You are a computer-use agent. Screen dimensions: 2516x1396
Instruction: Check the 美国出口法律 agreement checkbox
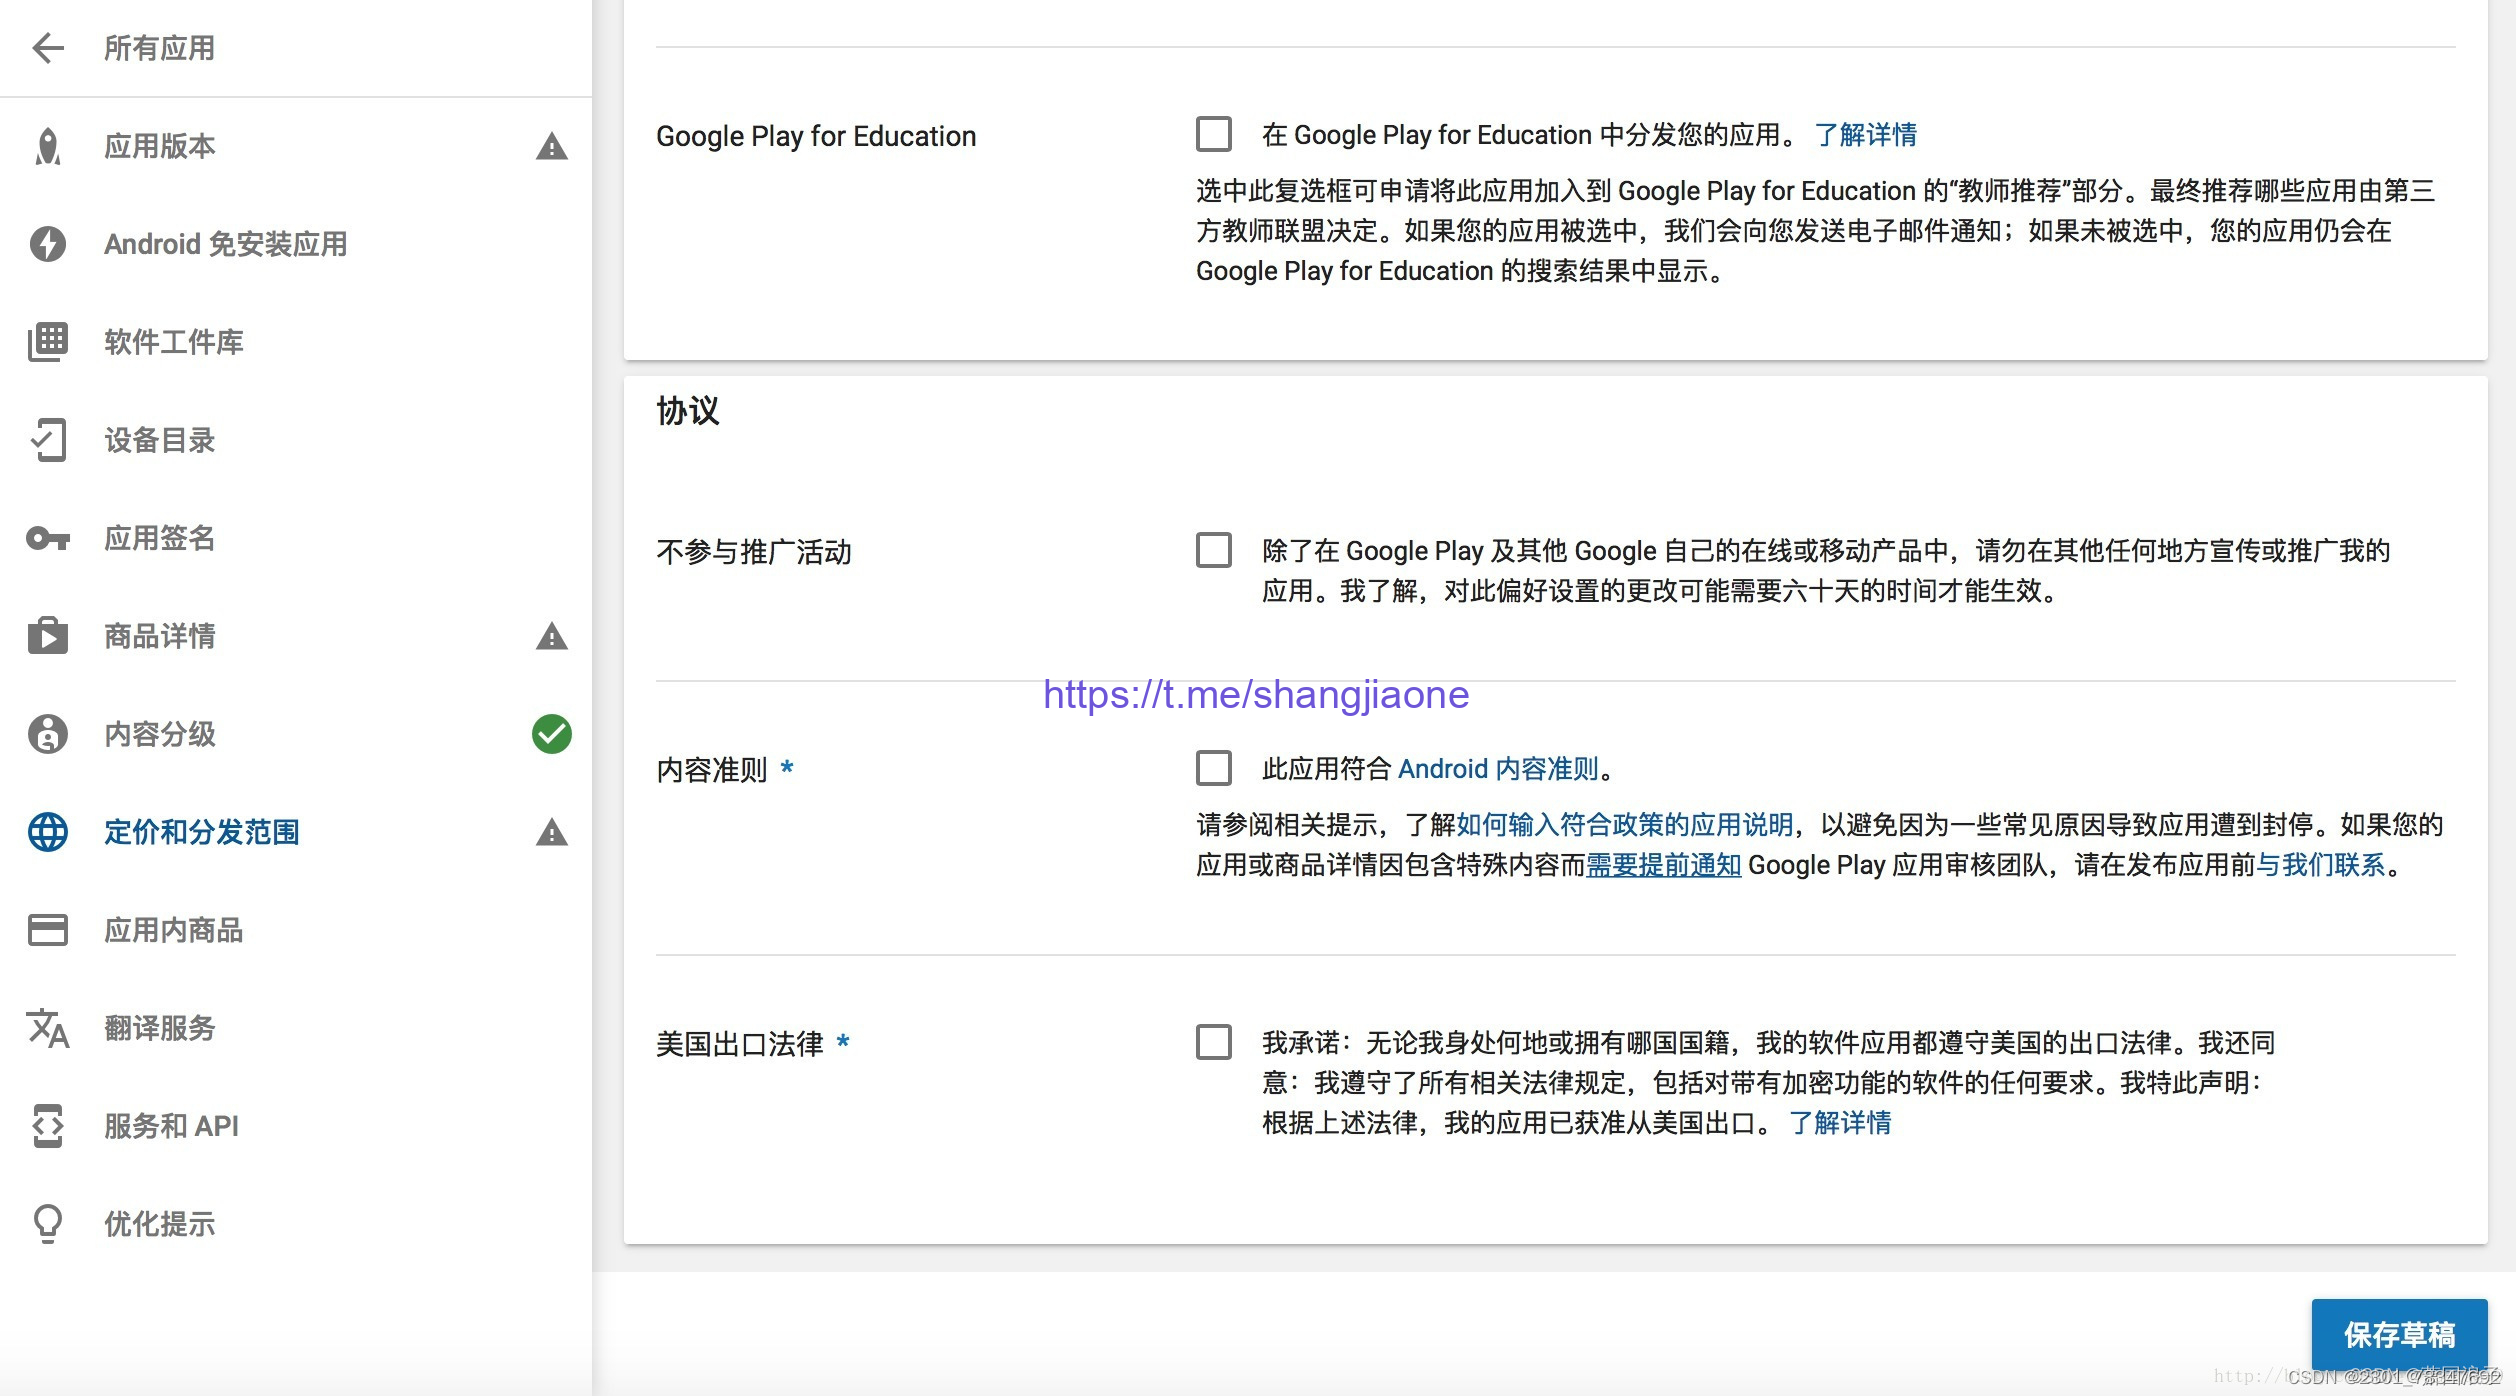[1213, 1042]
